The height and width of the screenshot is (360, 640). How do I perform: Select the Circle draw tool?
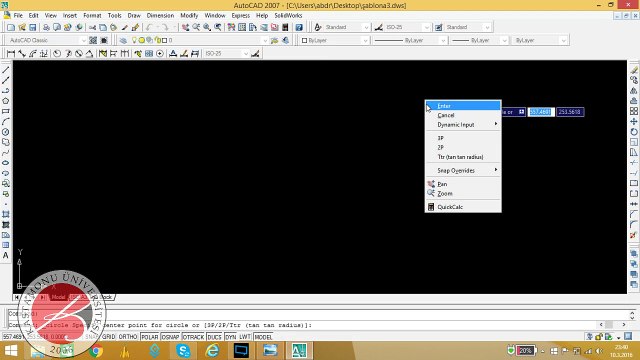(6, 132)
